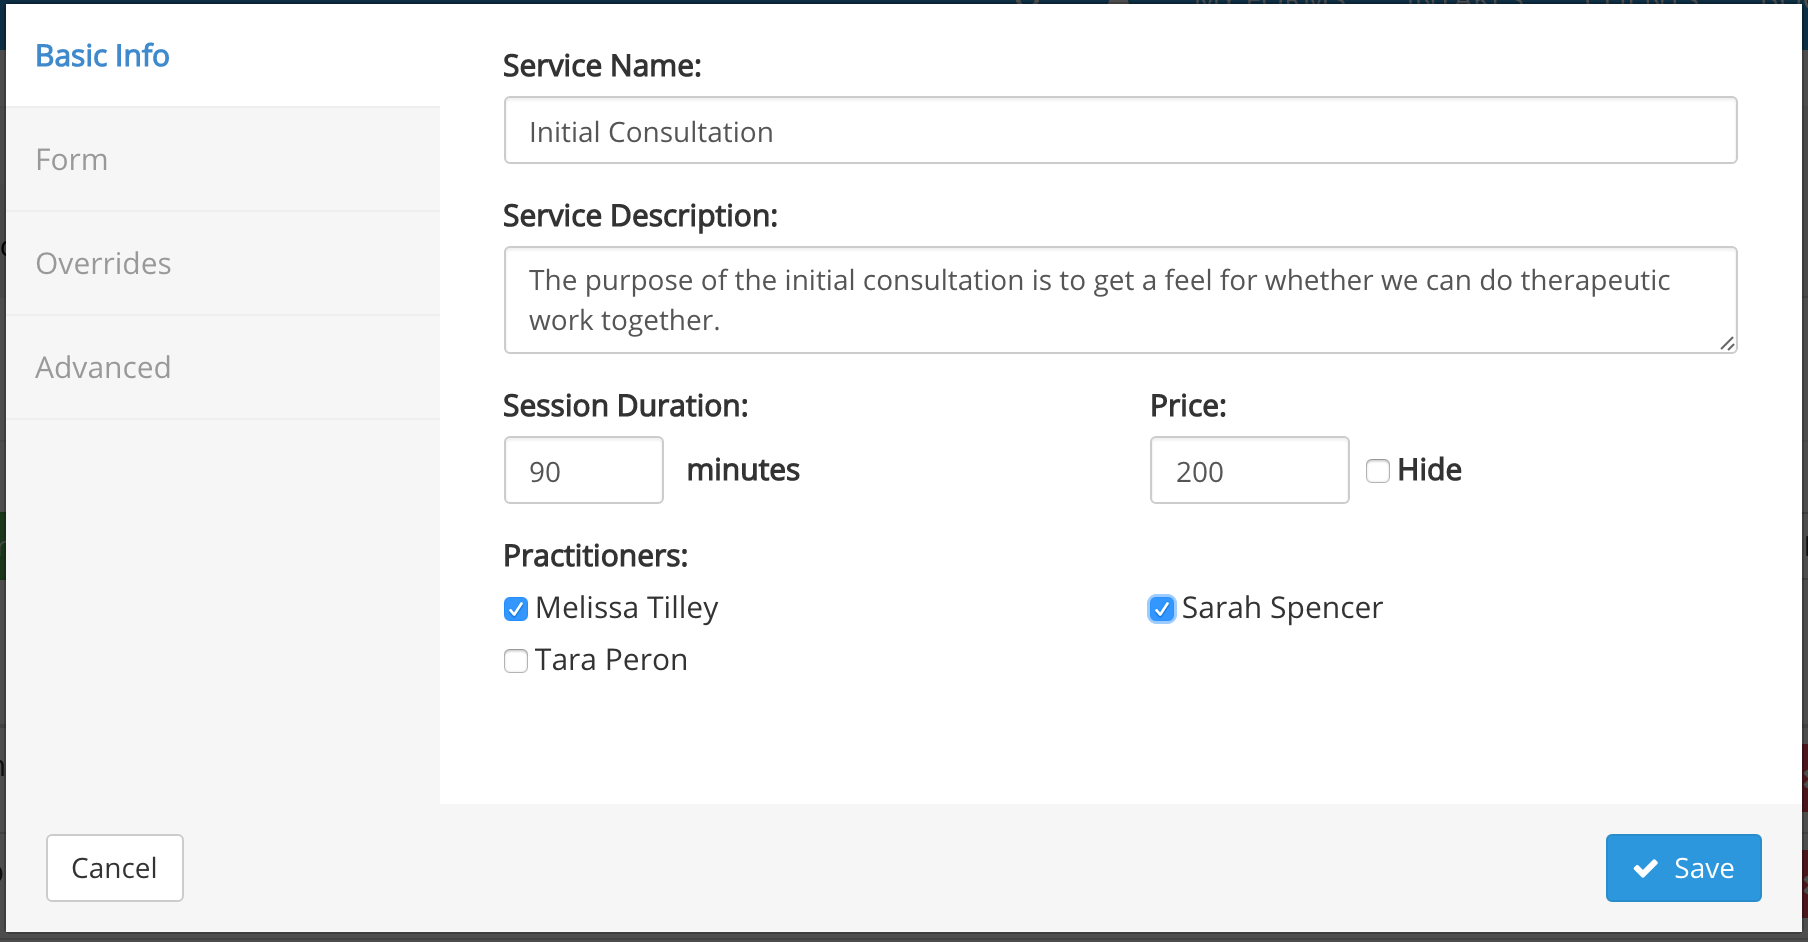Select the Advanced tab

(x=103, y=368)
